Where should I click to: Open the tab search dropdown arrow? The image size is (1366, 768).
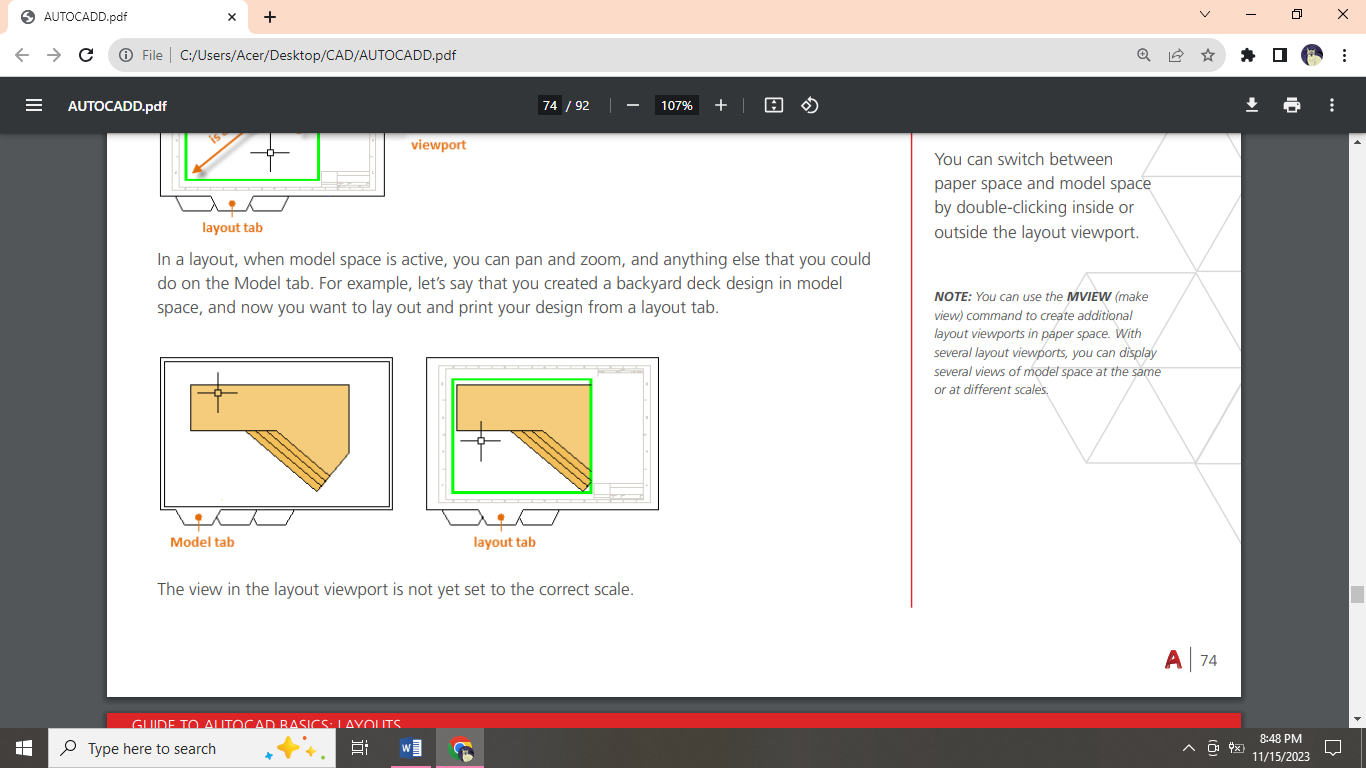1205,14
